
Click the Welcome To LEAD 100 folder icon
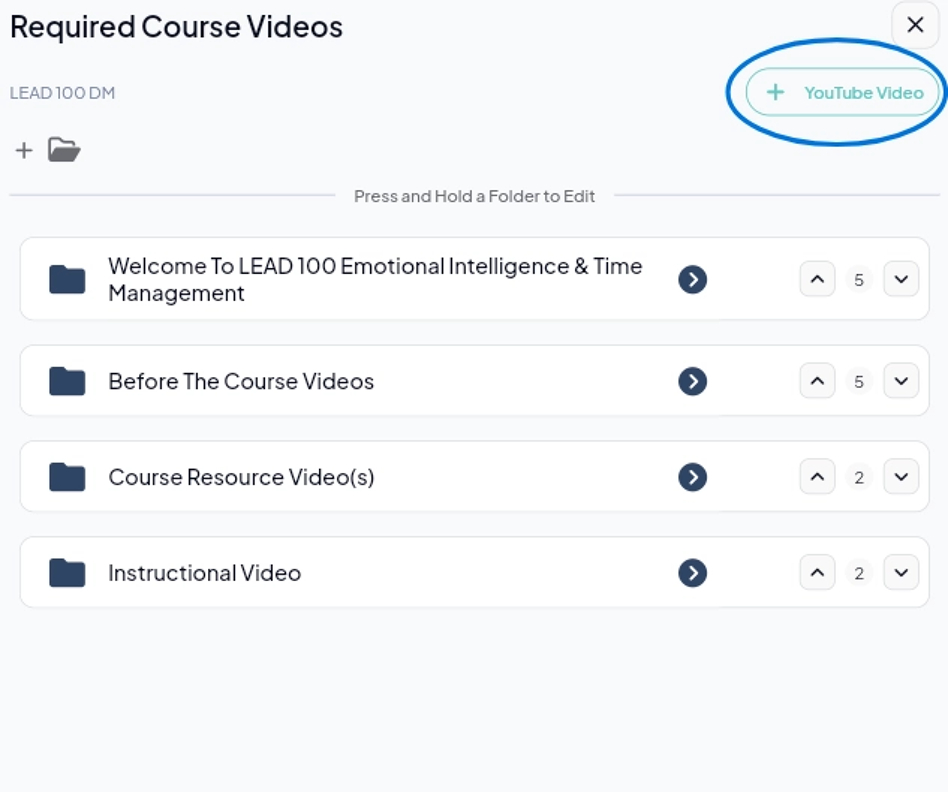click(67, 280)
